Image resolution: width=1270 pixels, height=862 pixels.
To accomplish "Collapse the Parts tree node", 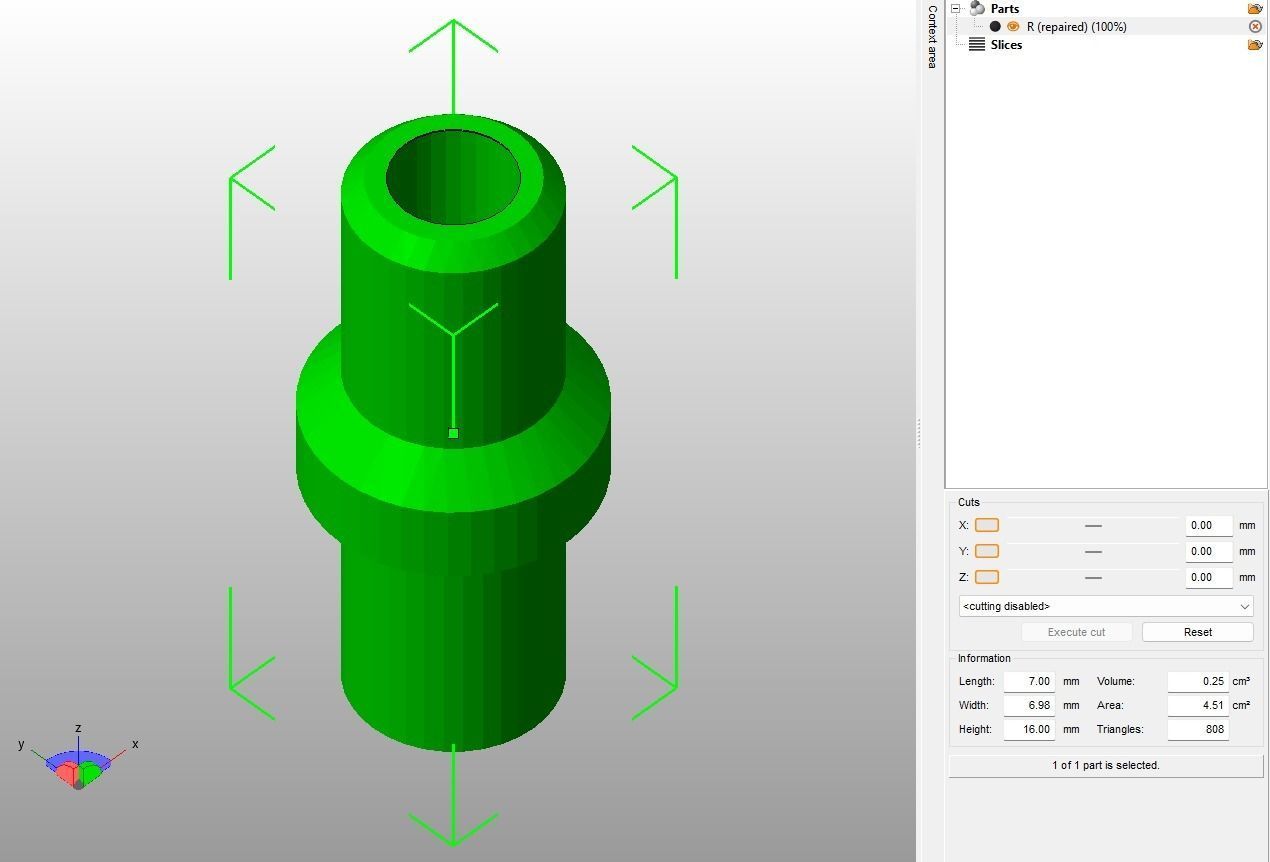I will point(956,8).
